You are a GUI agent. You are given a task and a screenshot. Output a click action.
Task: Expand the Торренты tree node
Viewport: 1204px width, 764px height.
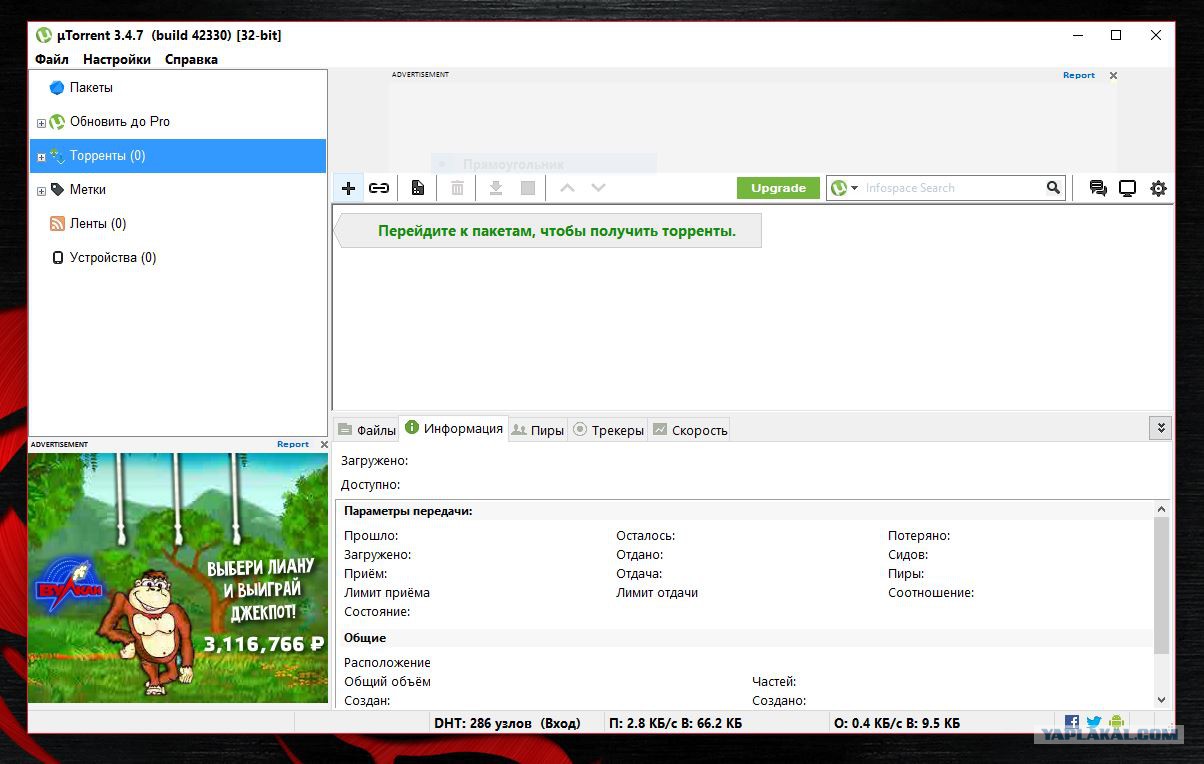click(41, 157)
